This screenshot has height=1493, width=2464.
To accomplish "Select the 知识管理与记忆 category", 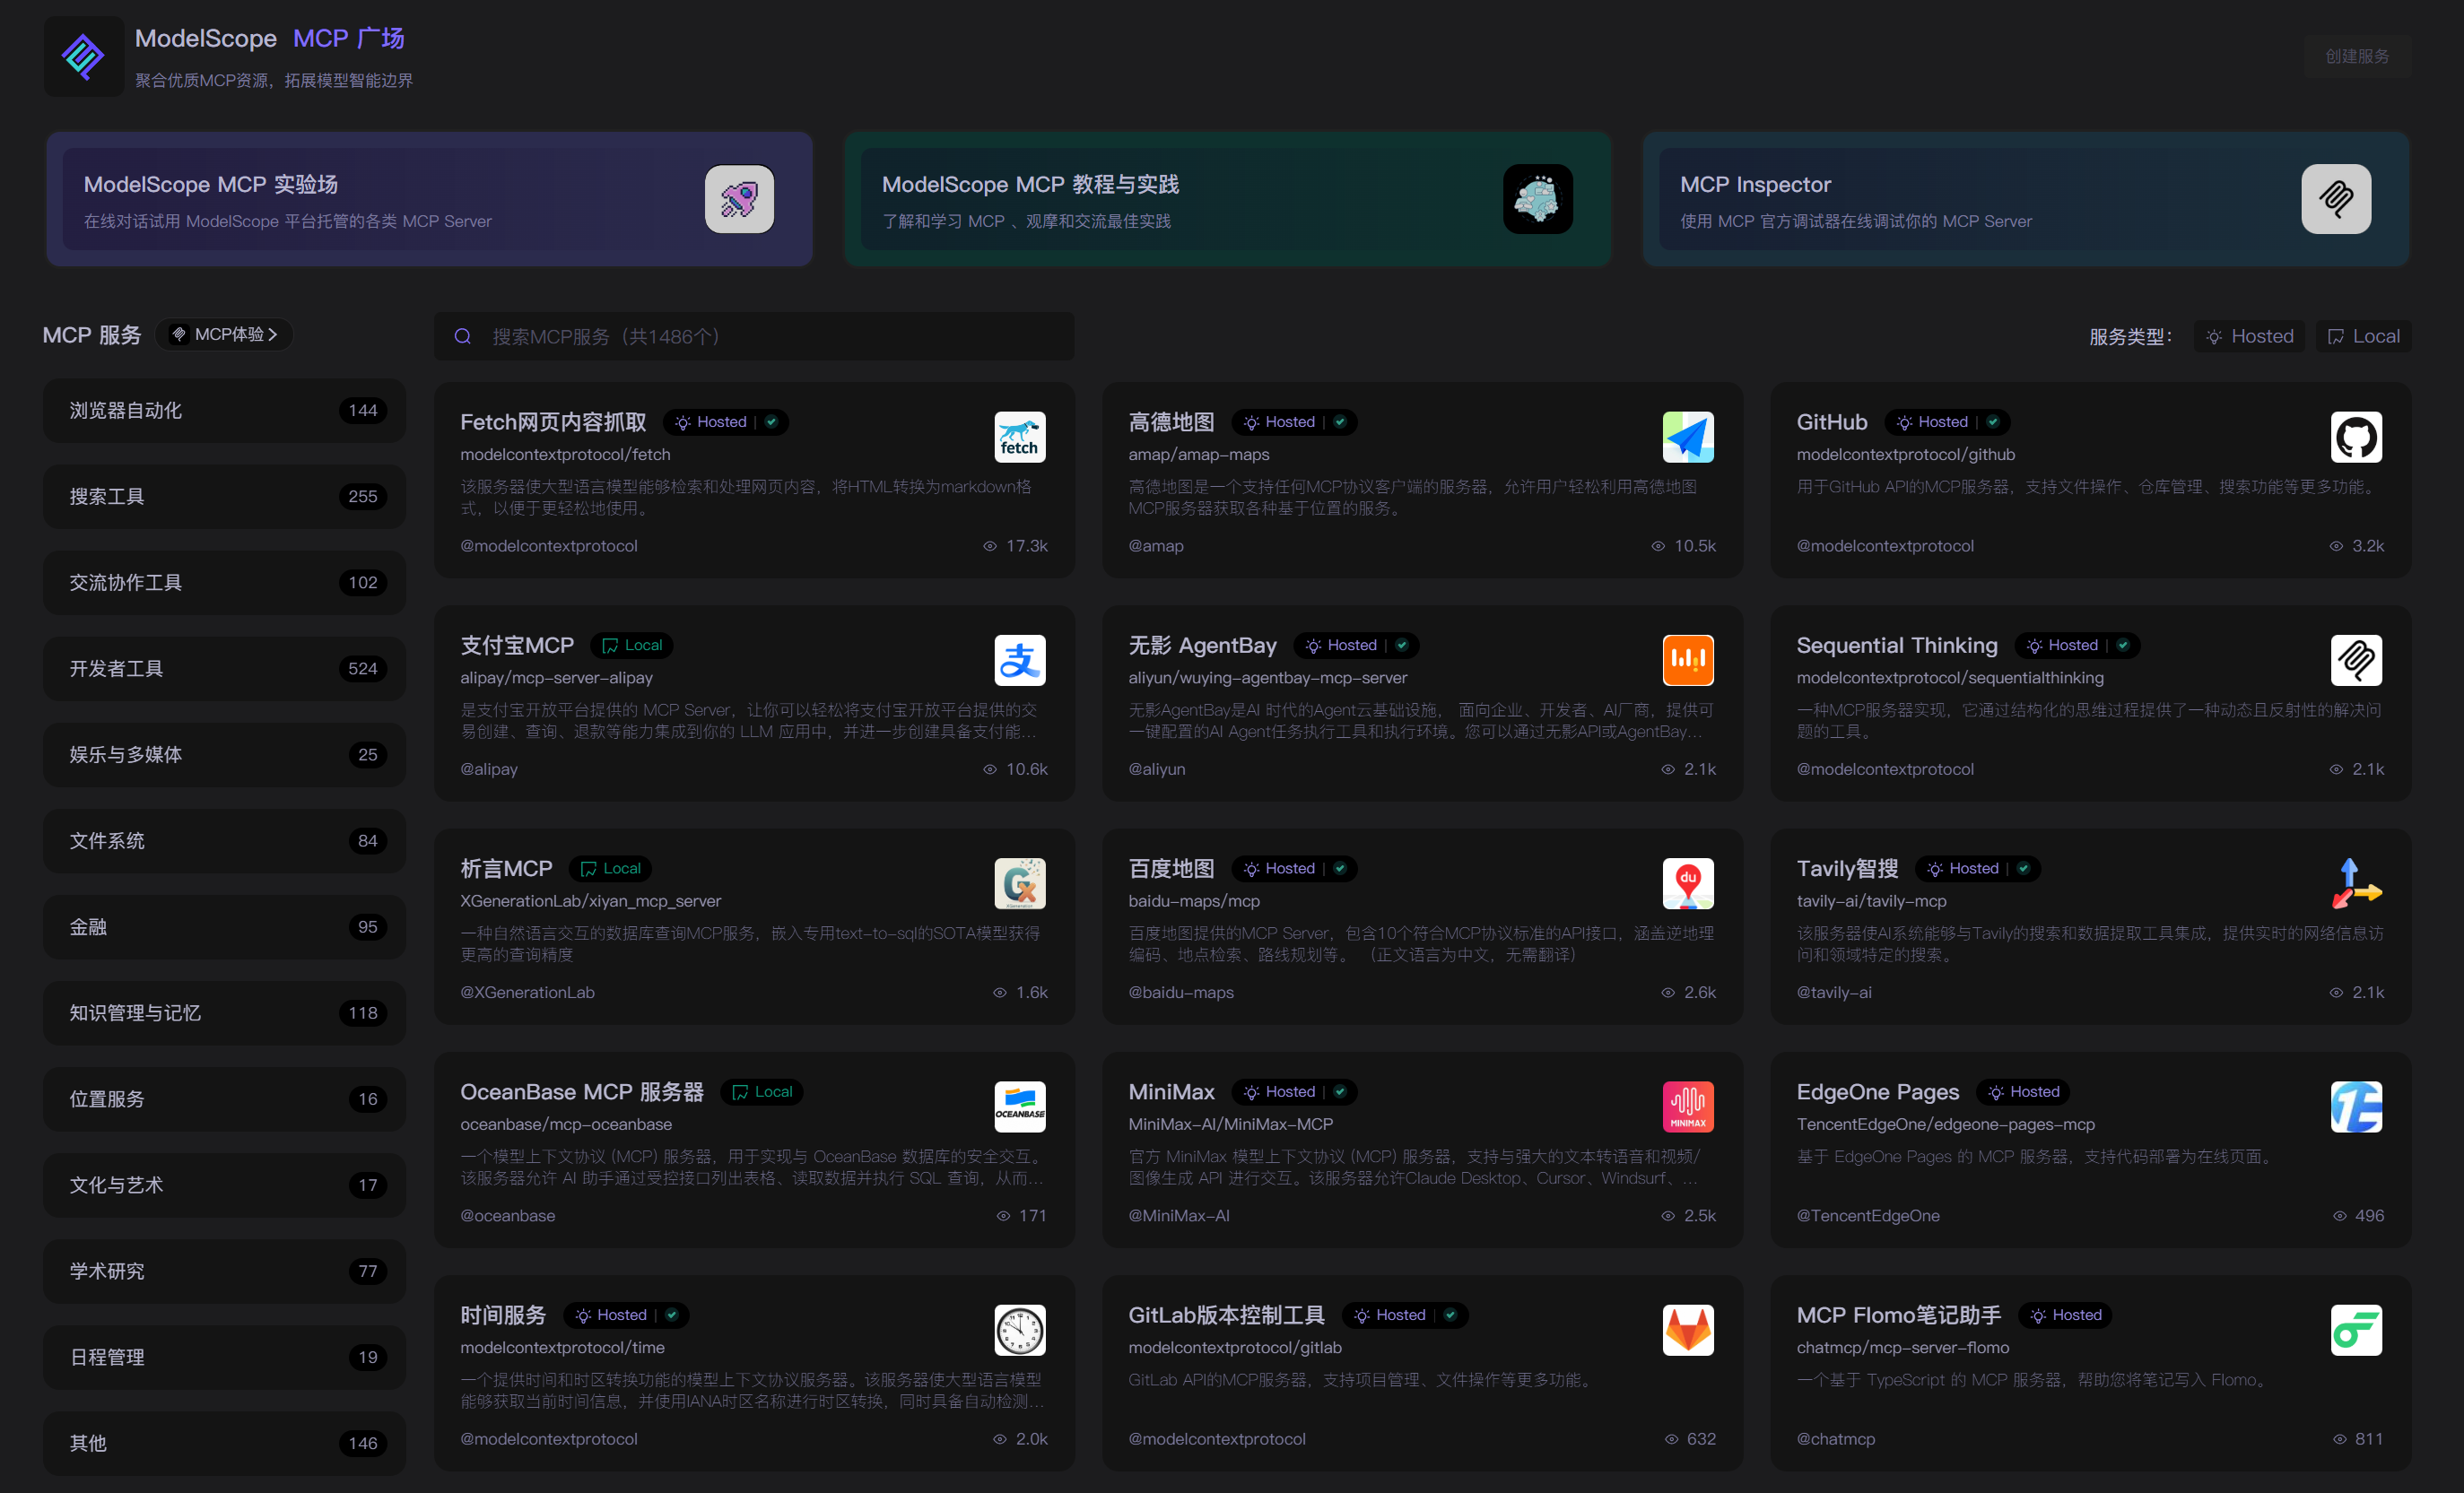I will click(224, 1013).
